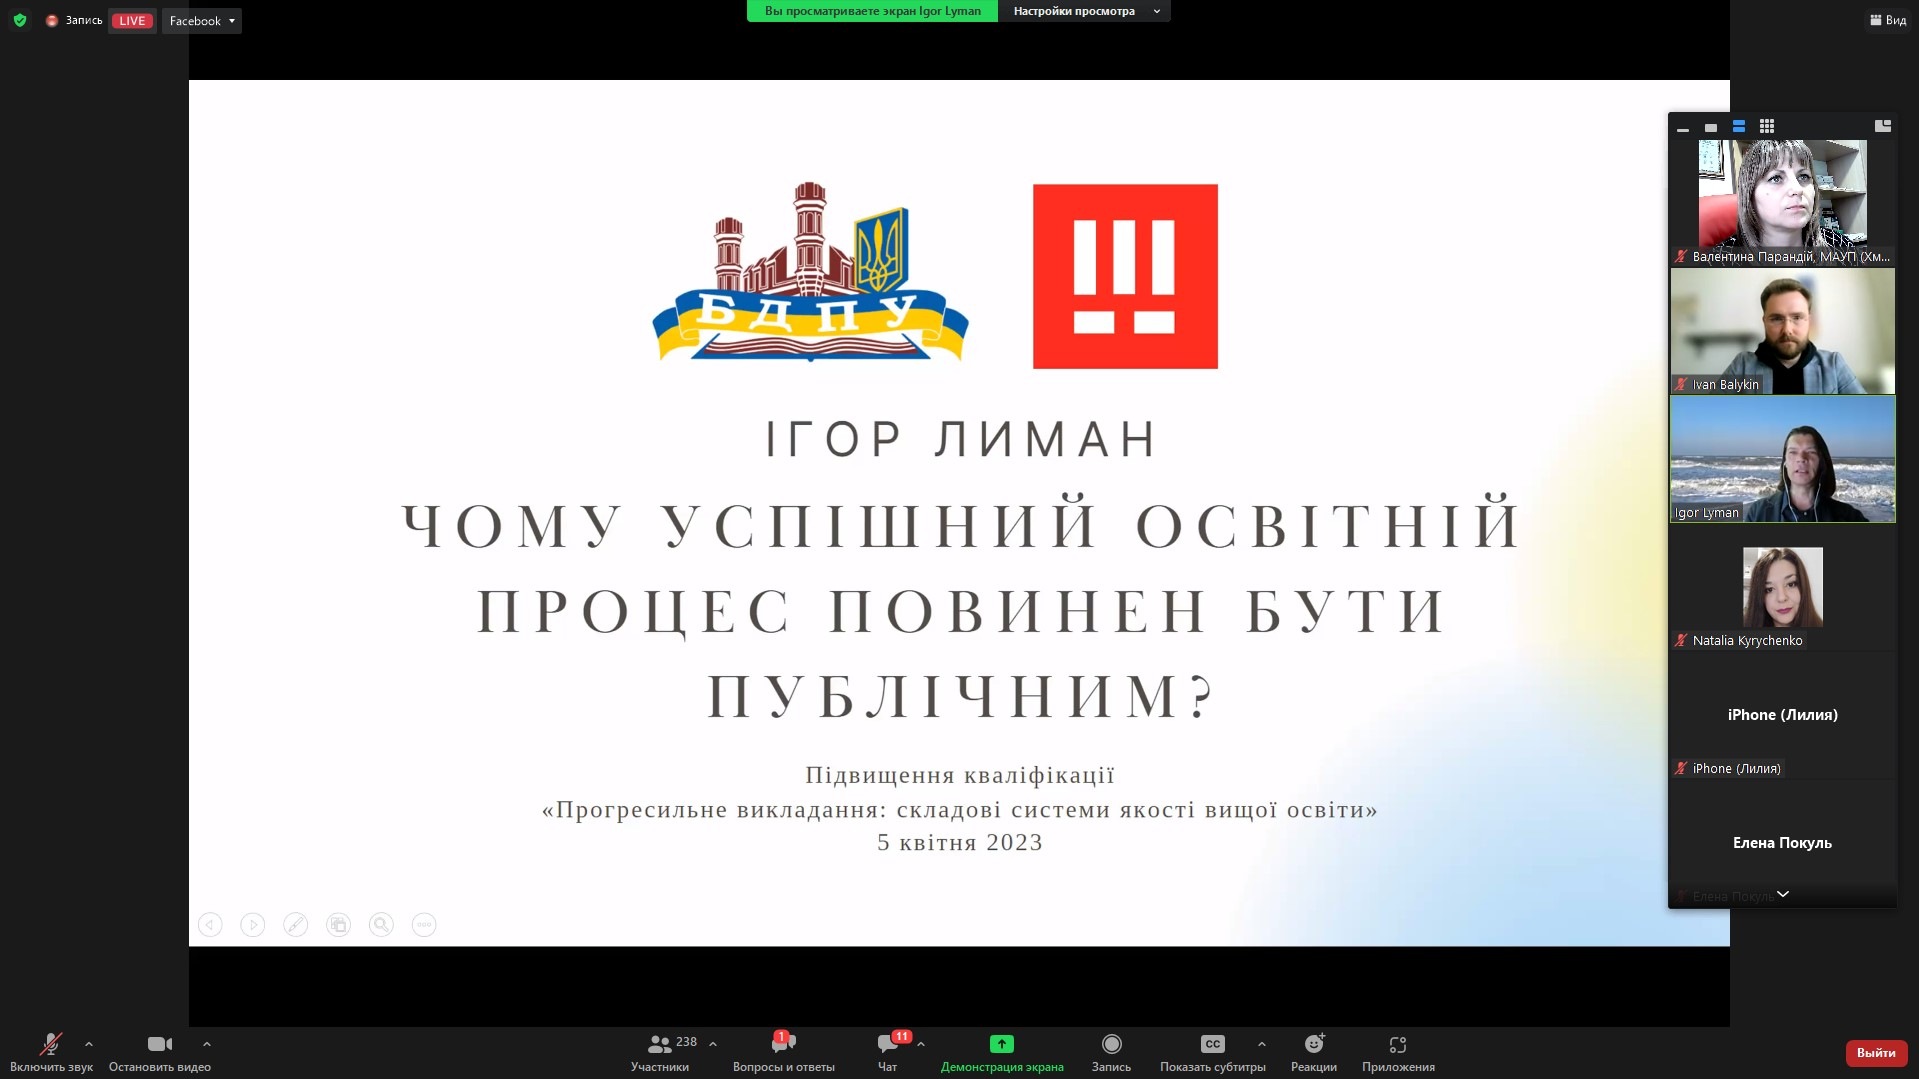1919x1079 pixels.
Task: Click the muted mic icon beside Natalia Kyrychenko
Action: [x=1681, y=641]
